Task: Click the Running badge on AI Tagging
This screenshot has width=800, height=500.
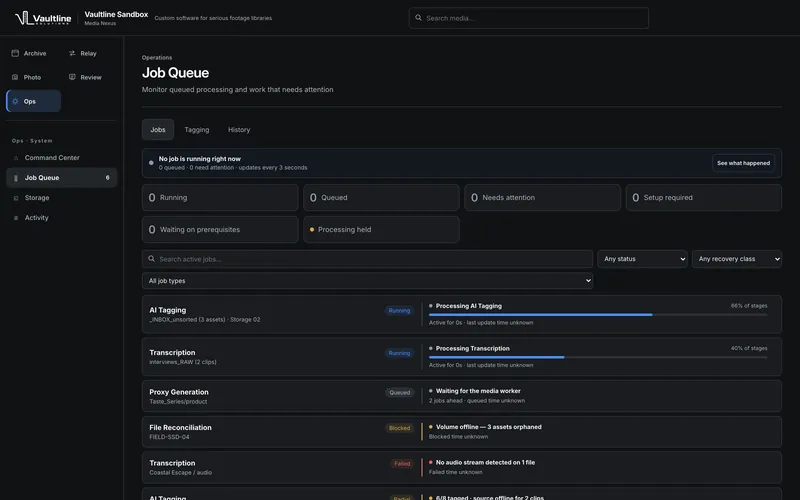Action: coord(399,310)
